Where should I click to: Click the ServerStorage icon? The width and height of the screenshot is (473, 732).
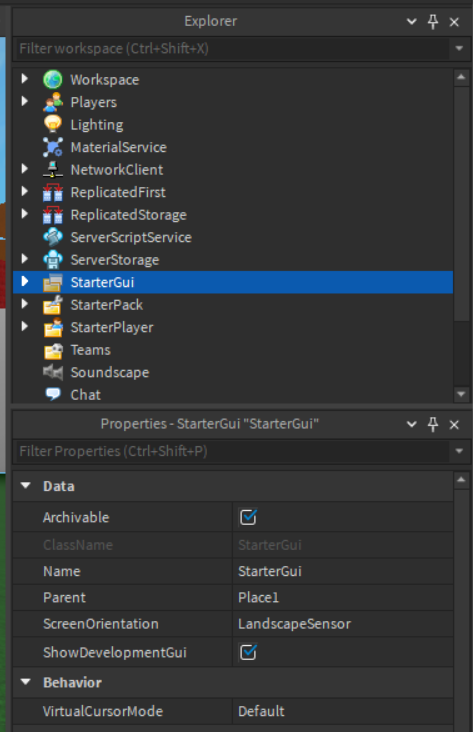53,260
